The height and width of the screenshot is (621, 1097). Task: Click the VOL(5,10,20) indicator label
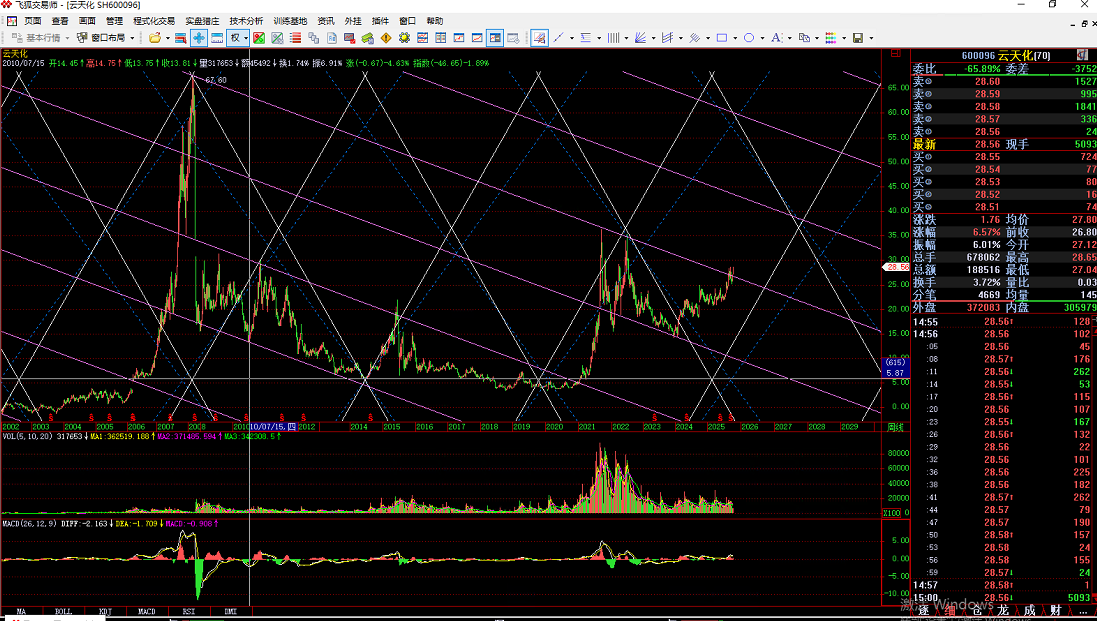coord(28,436)
